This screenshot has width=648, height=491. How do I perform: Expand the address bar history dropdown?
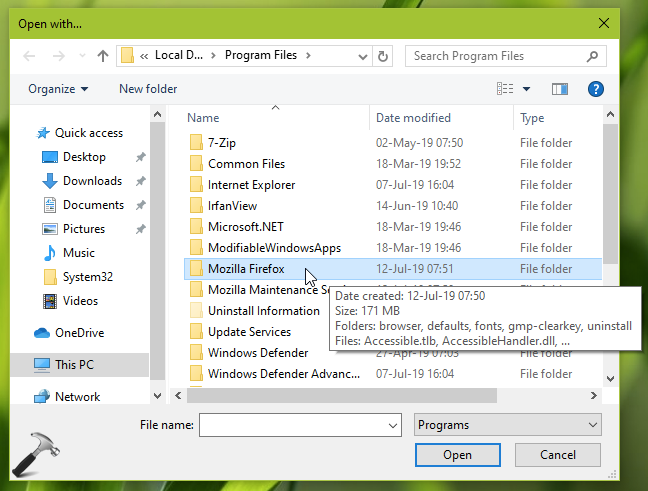click(362, 56)
